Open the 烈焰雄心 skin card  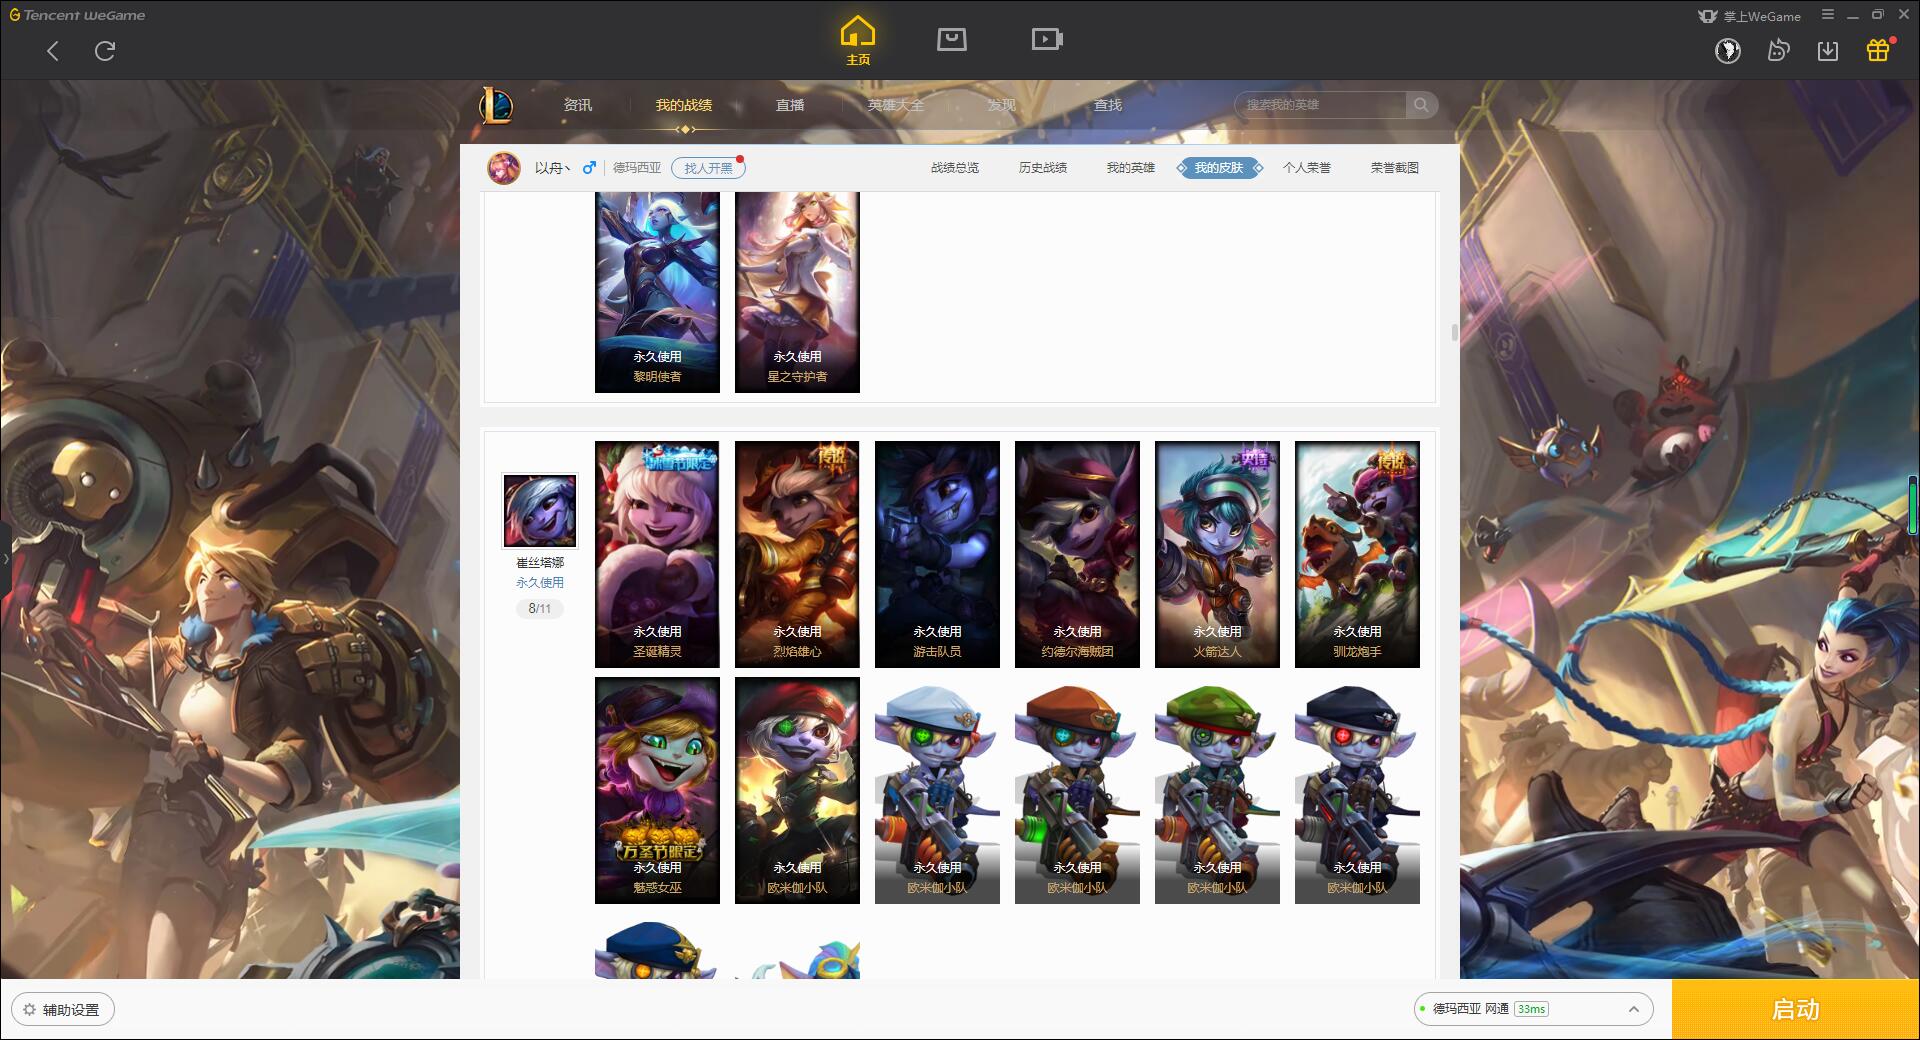tap(797, 554)
